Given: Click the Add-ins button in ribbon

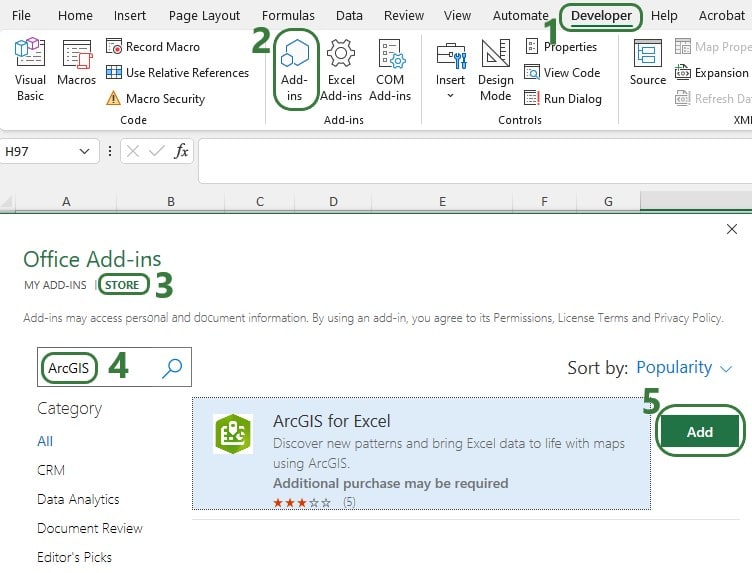Looking at the screenshot, I should pos(294,70).
